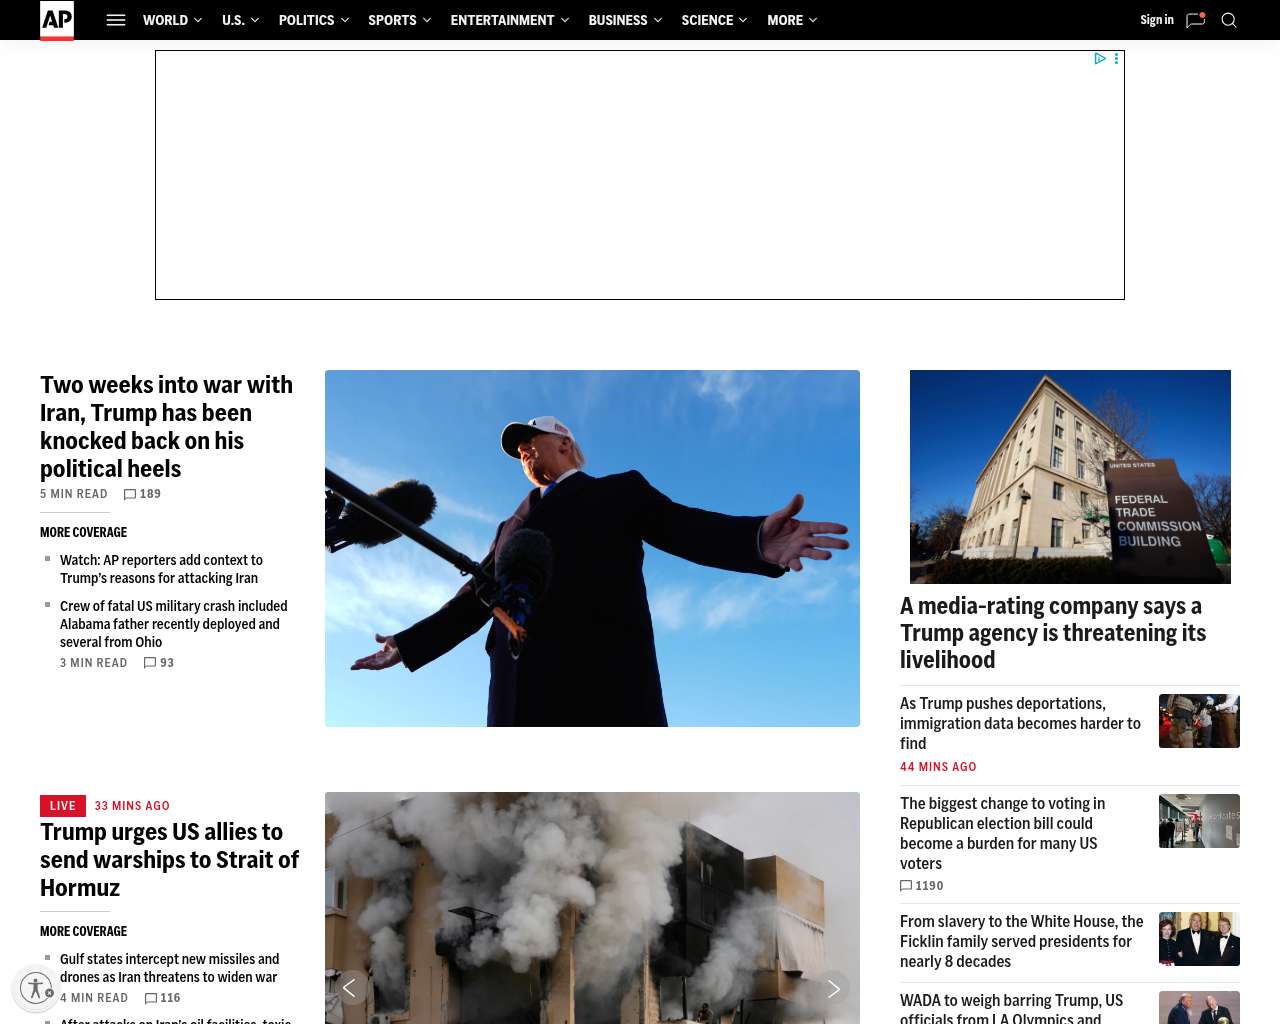Open comments on military crash story (93)
This screenshot has height=1024, width=1280.
(x=159, y=663)
